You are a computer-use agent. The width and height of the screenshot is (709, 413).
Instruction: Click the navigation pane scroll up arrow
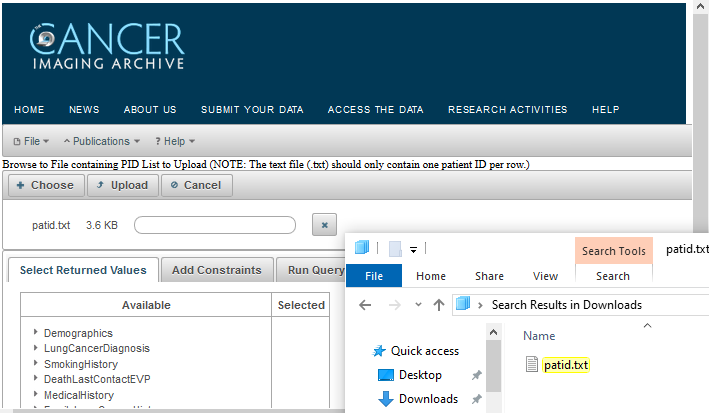(493, 332)
